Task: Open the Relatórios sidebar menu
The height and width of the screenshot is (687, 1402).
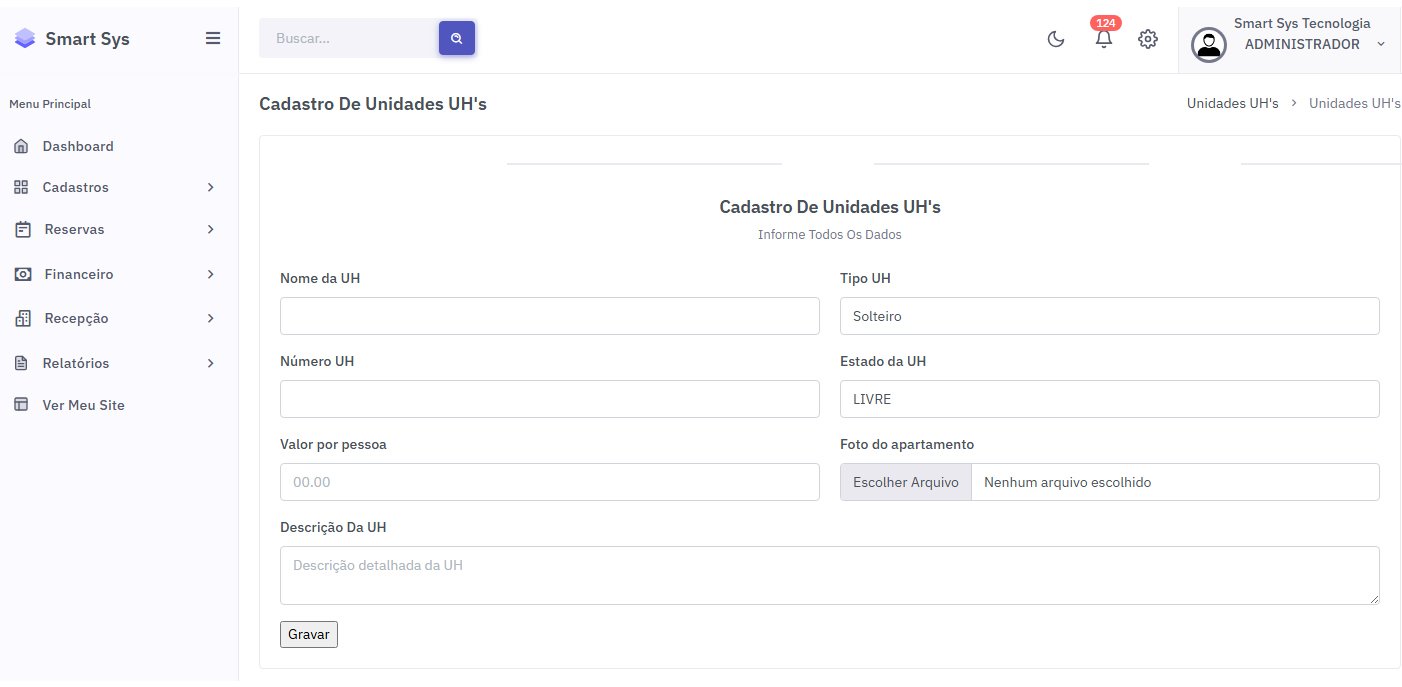Action: [x=76, y=363]
